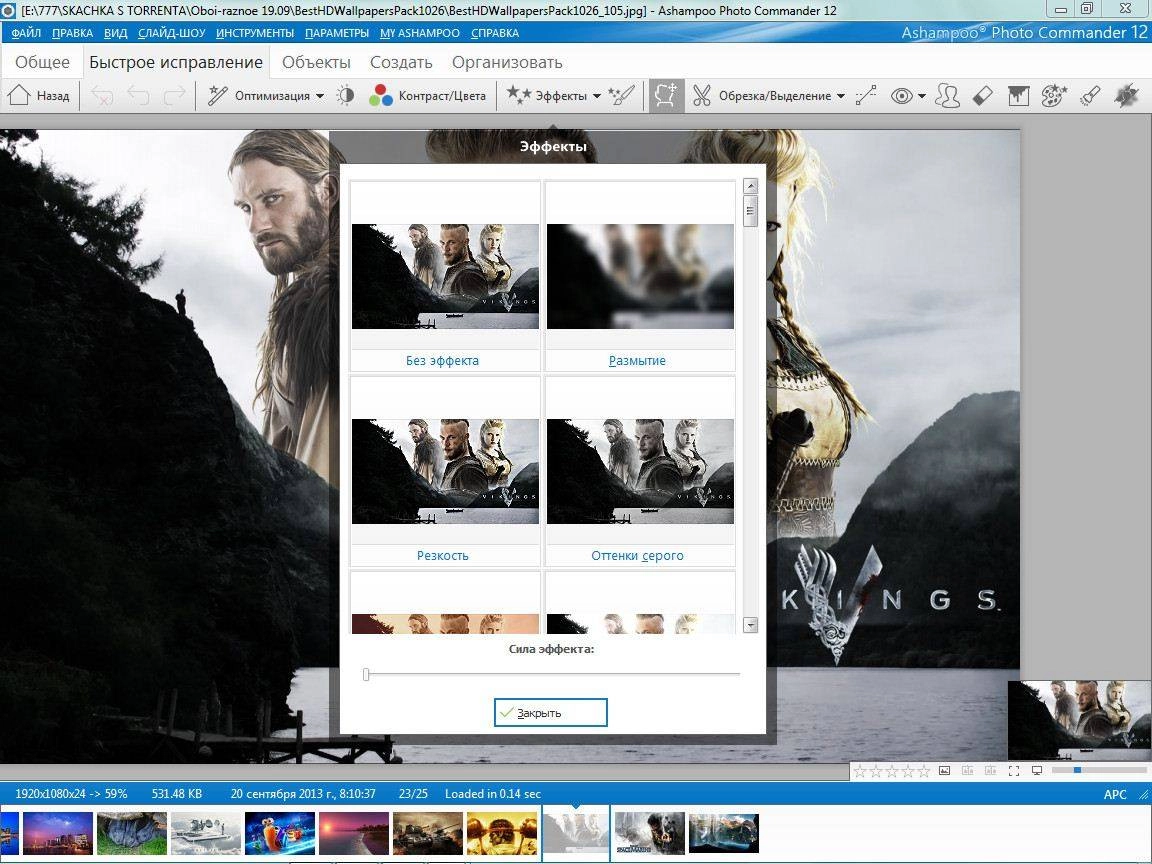1152x864 pixels.
Task: Open the СЛАЙД-ШОУ menu
Action: 171,33
